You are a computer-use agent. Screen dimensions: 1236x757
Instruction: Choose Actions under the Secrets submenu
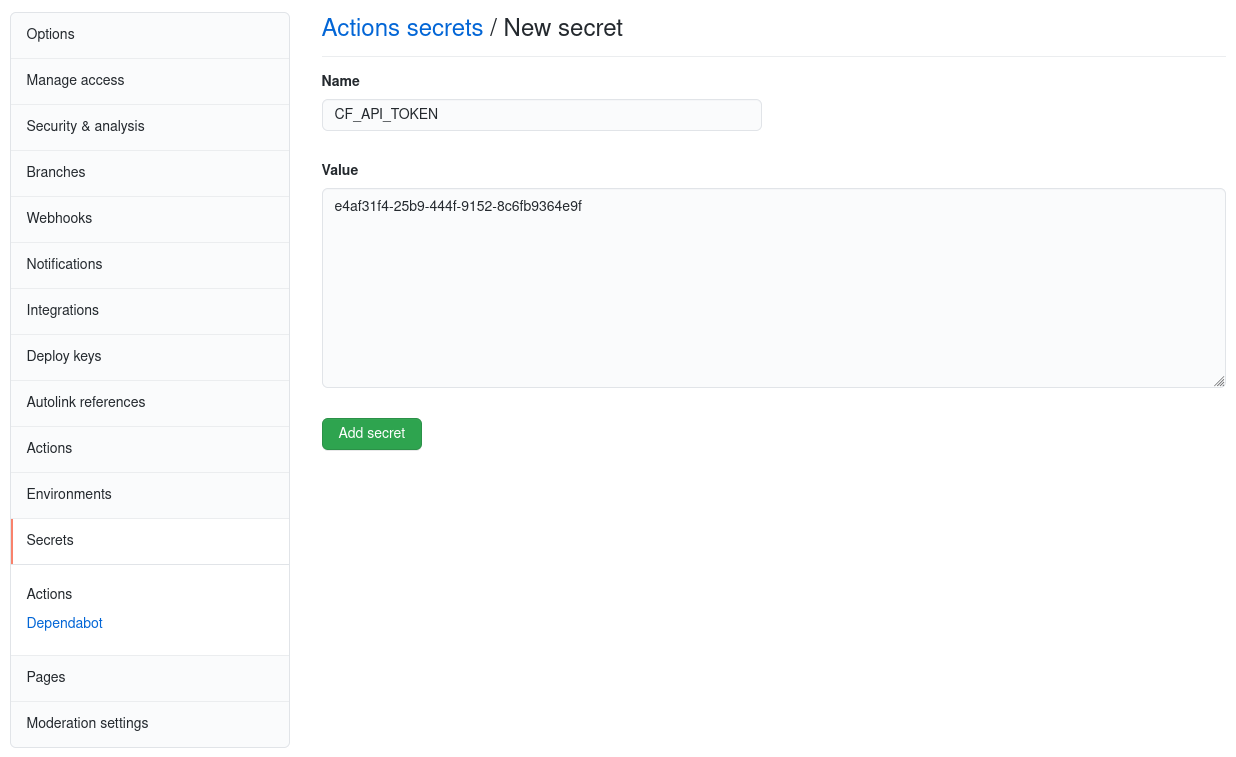(x=49, y=594)
